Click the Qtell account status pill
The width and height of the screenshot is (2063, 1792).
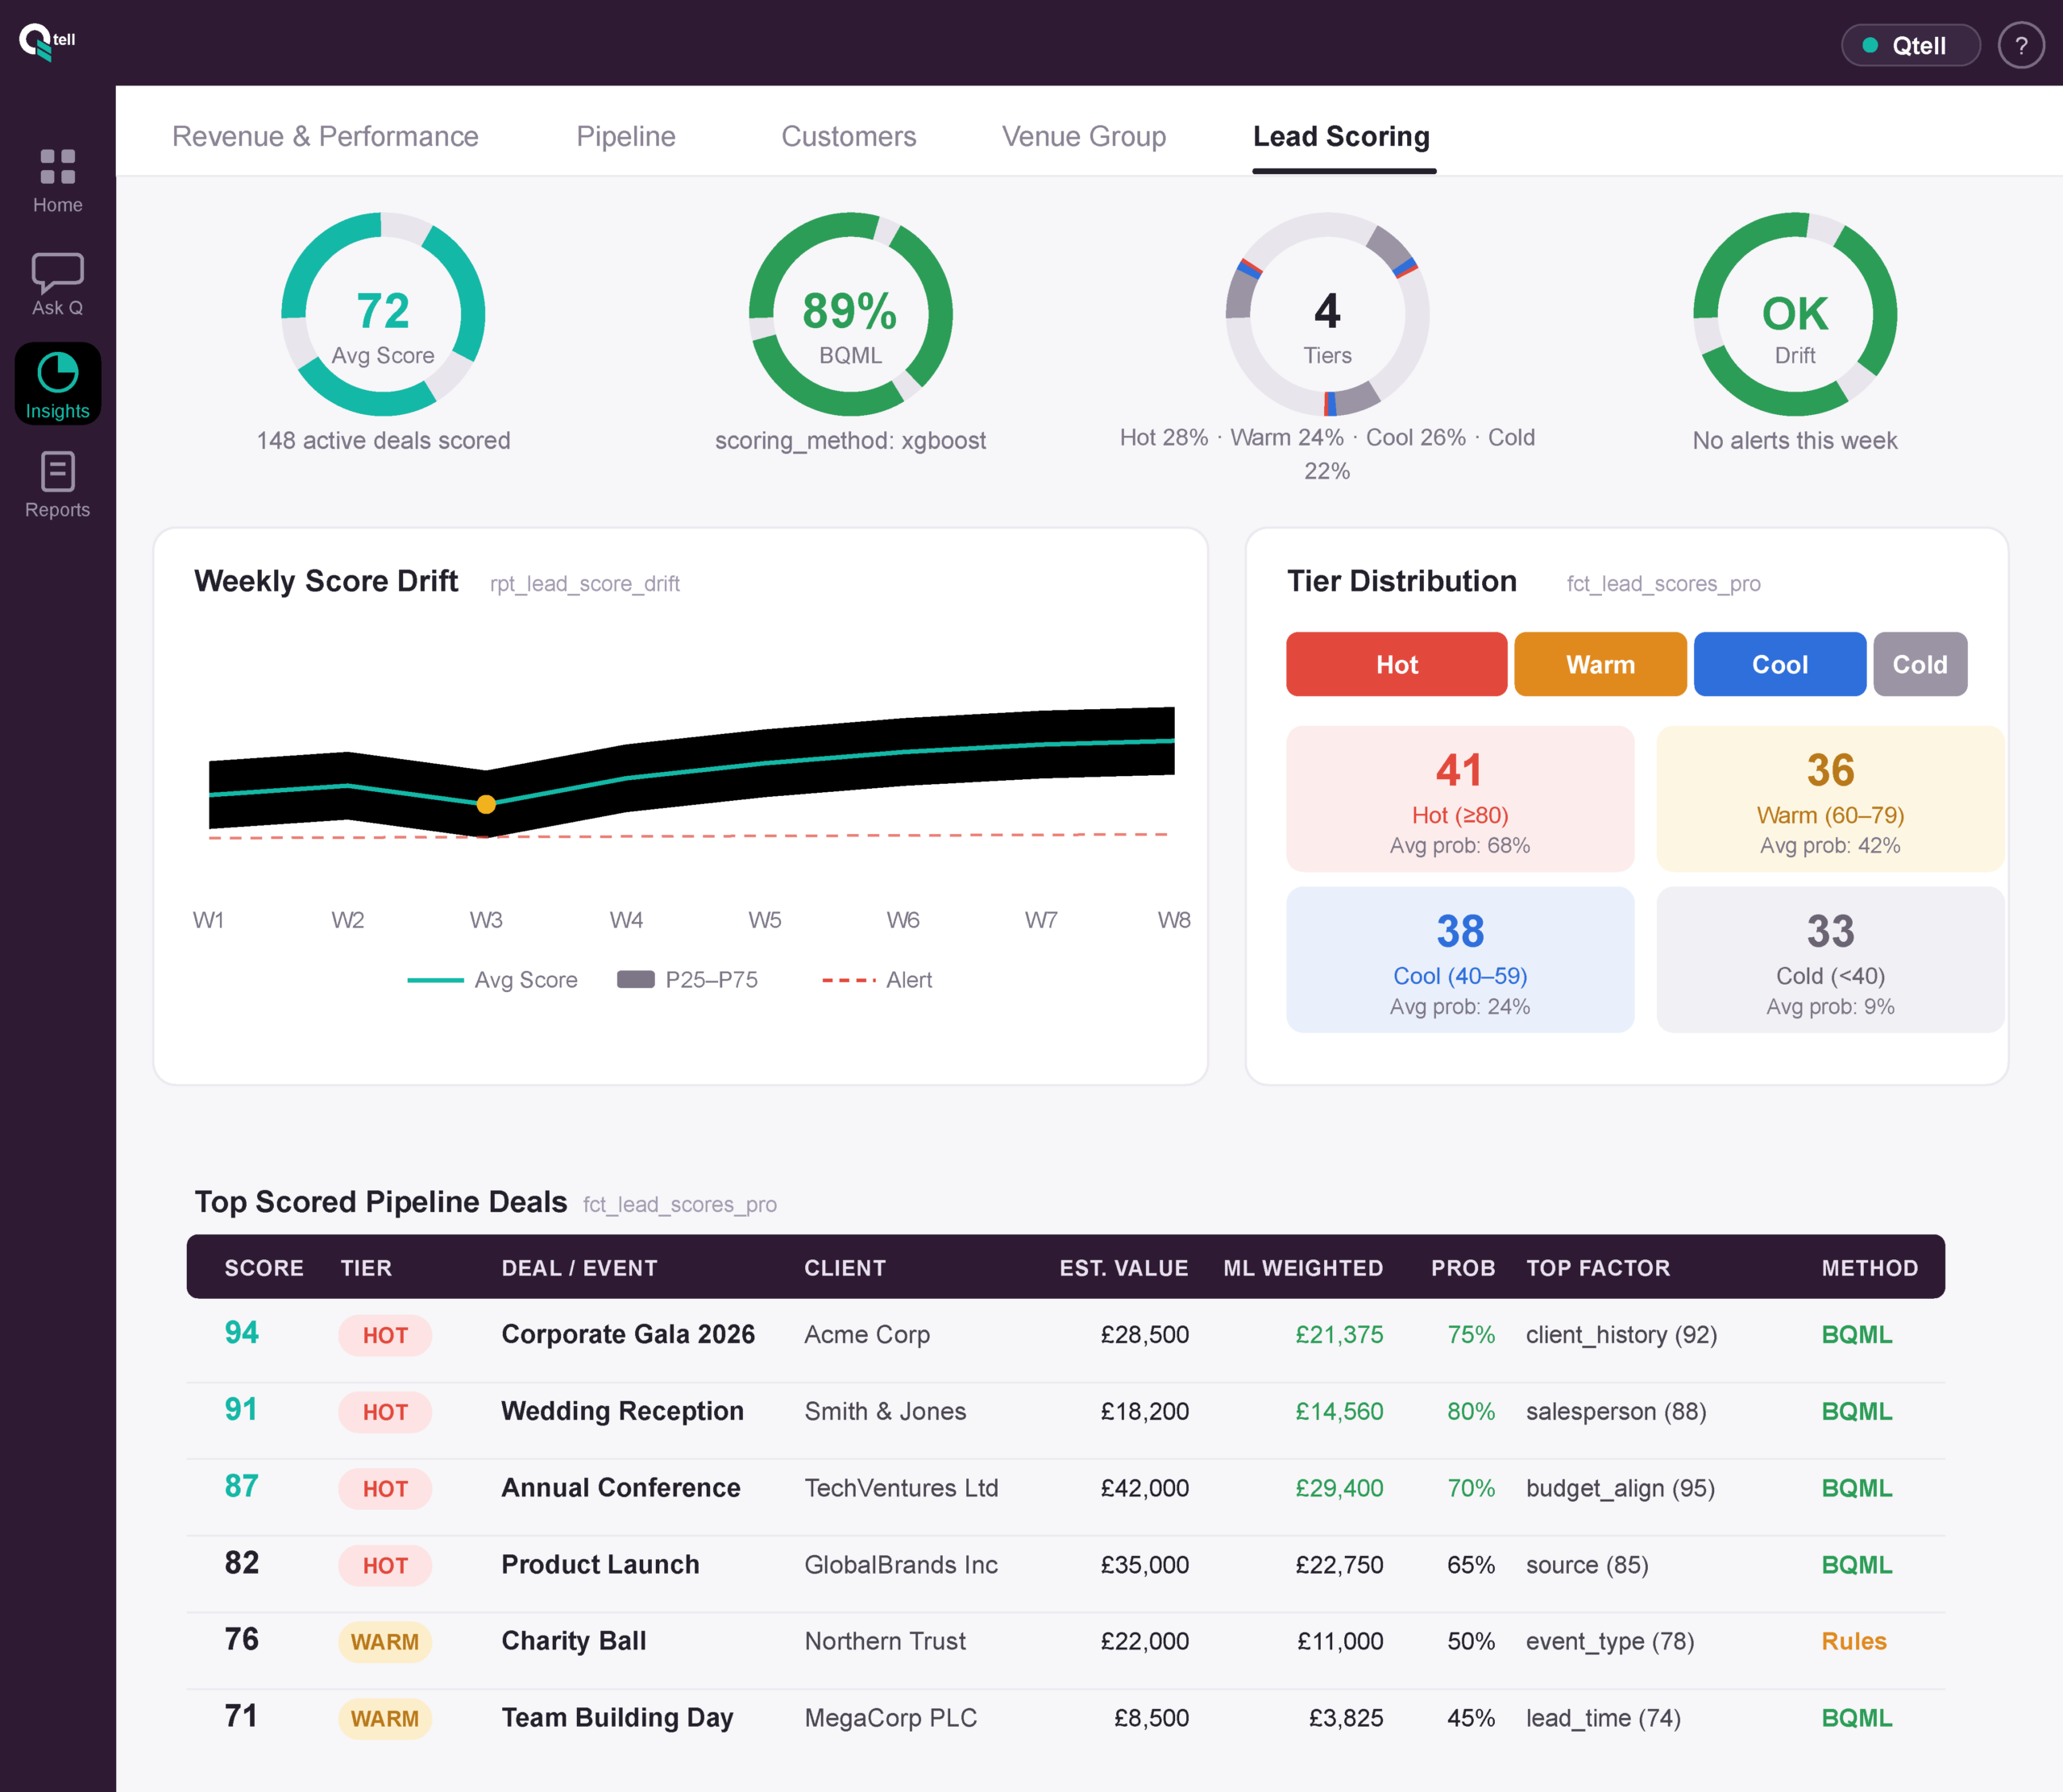[x=1910, y=46]
